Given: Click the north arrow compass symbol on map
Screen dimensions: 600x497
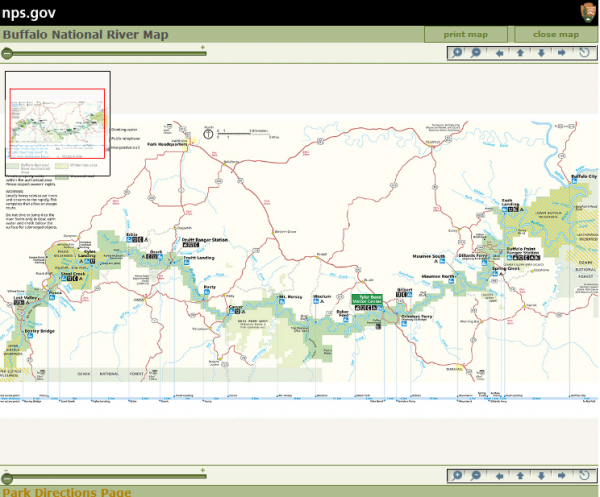Looking at the screenshot, I should tap(208, 134).
